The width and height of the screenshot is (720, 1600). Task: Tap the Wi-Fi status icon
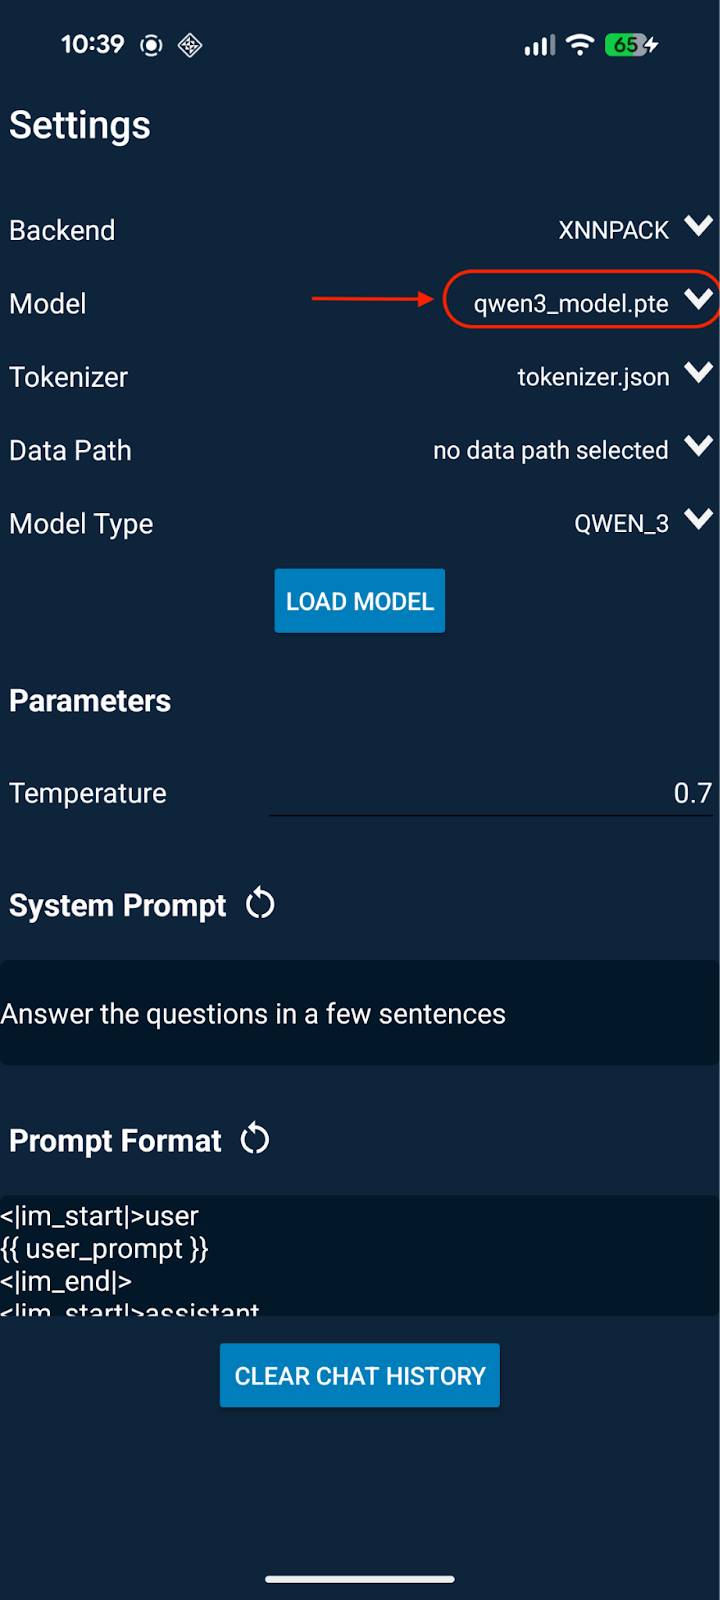point(580,45)
